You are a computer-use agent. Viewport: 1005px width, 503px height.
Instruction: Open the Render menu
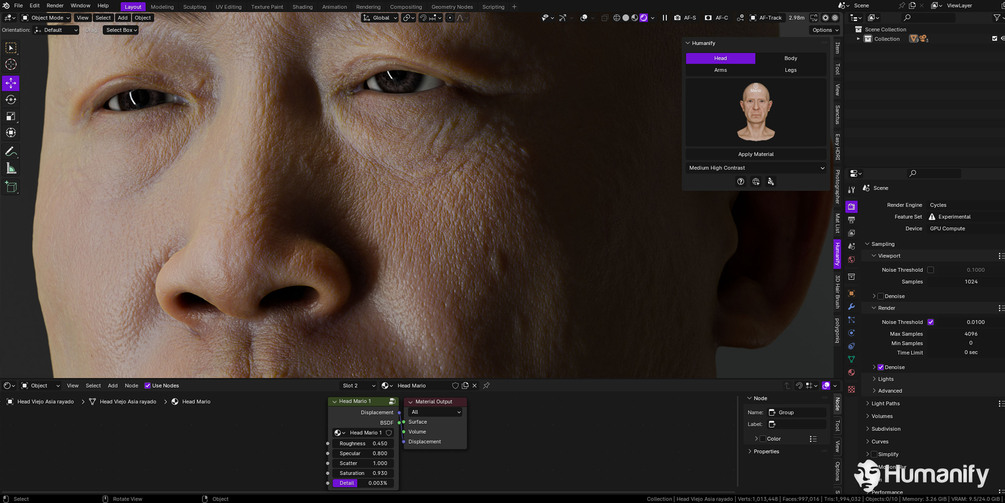(x=55, y=6)
